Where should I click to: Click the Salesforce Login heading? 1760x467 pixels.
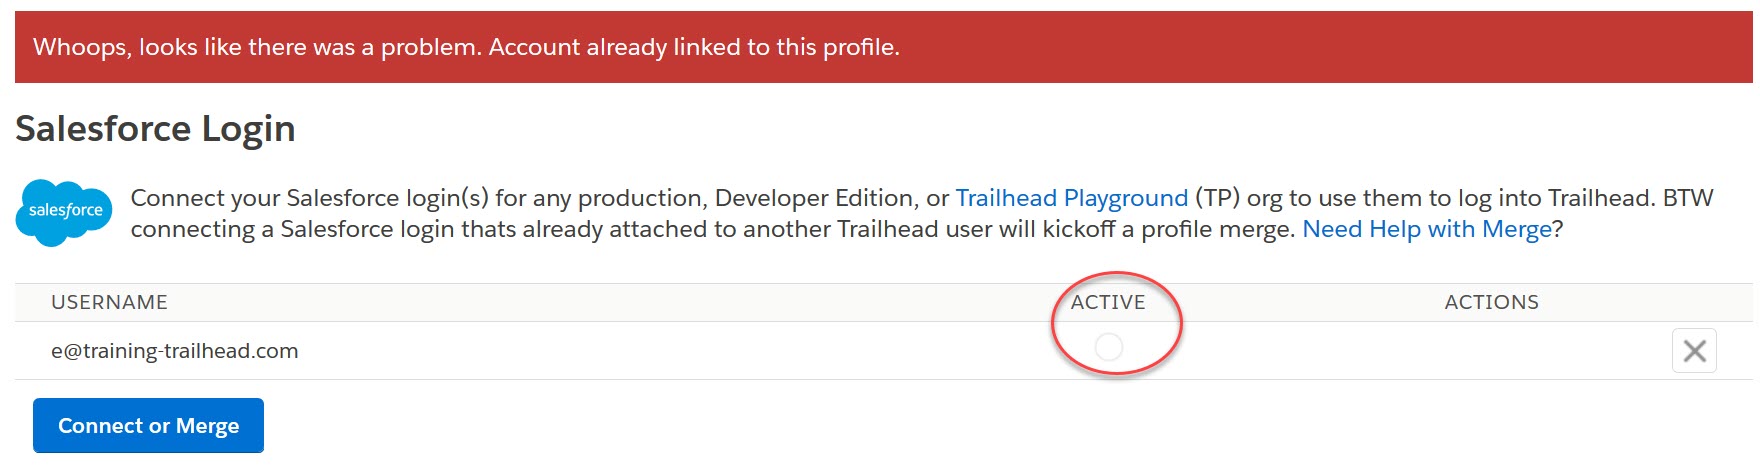pos(155,129)
